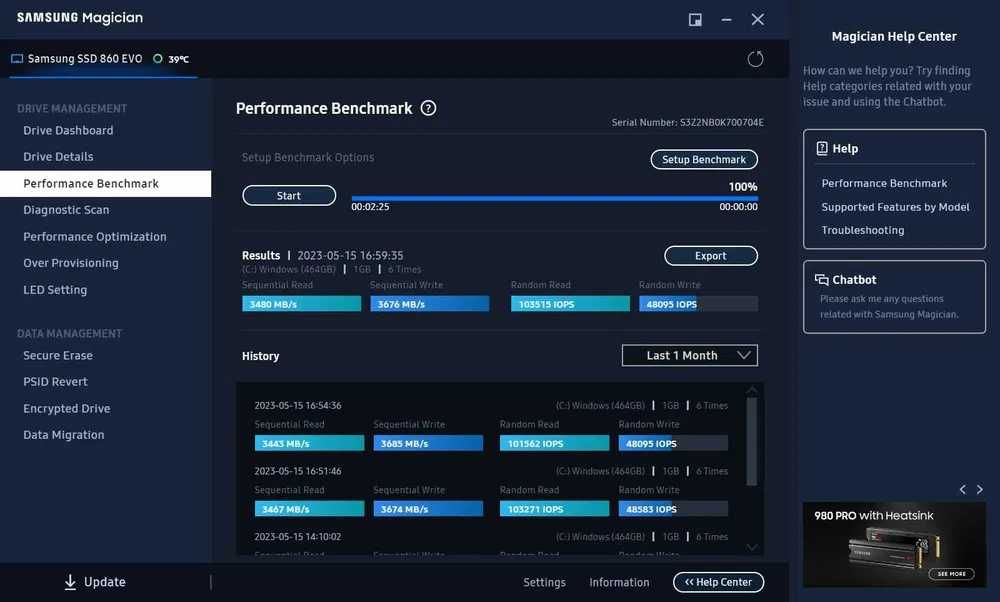Click the Help book icon
The width and height of the screenshot is (1000, 602).
point(822,149)
